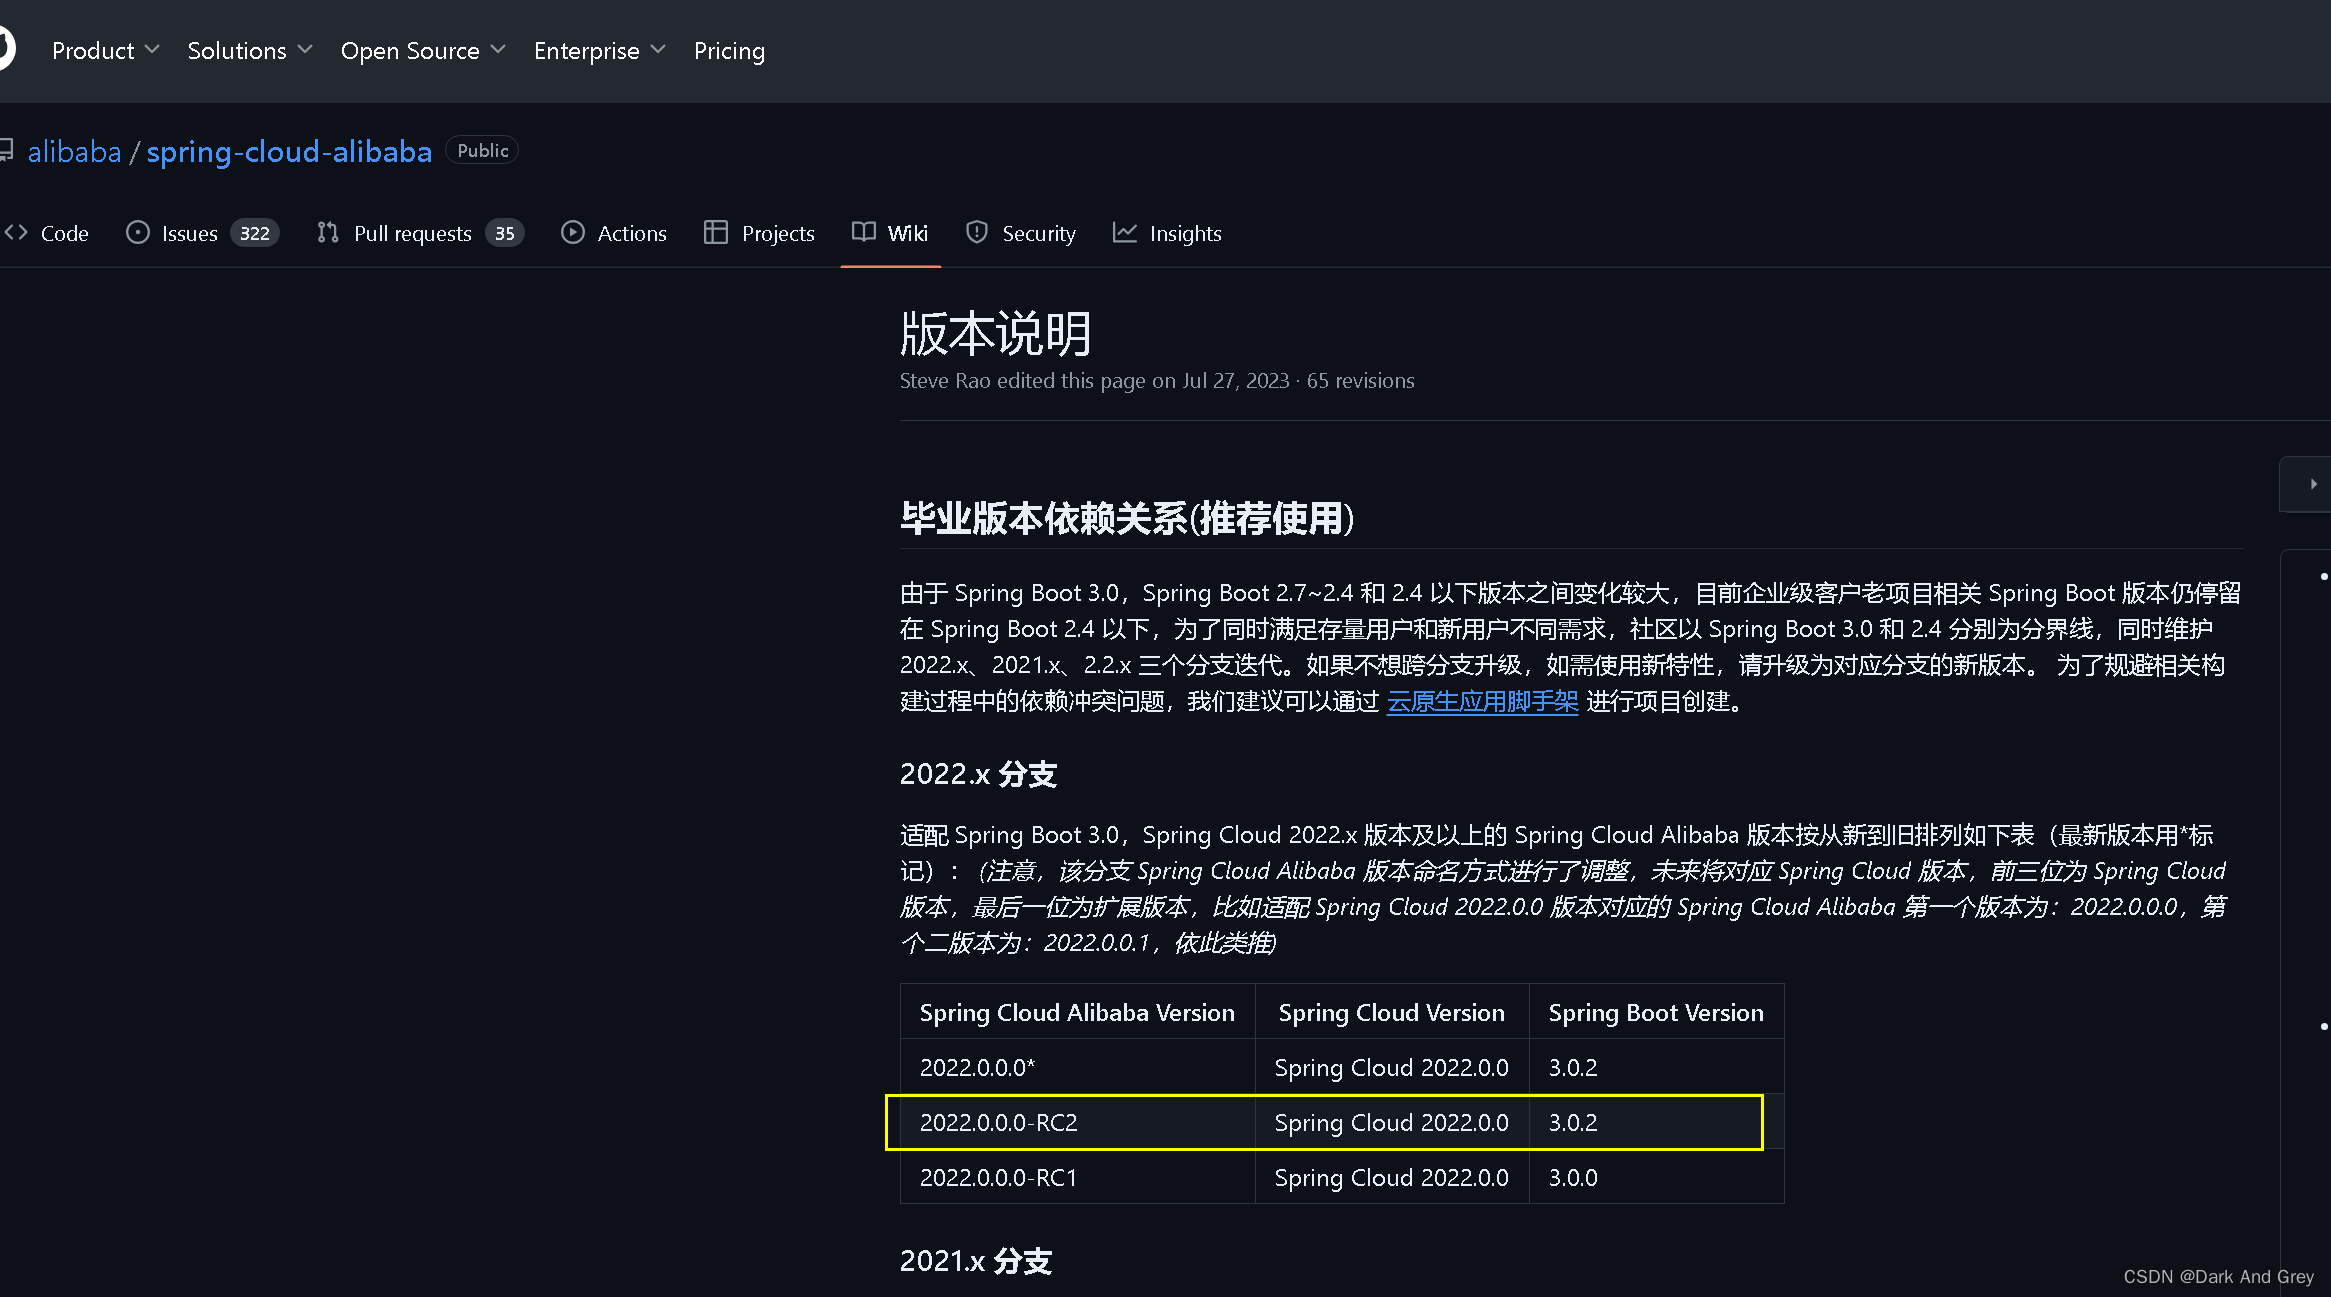Expand the Enterprise dropdown menu
The image size is (2331, 1297).
[599, 50]
